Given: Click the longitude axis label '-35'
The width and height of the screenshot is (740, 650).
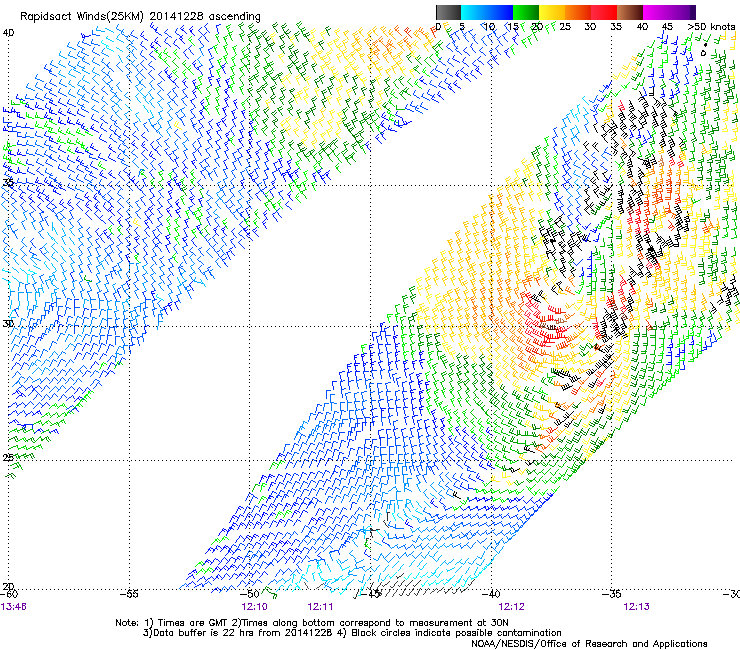Looking at the screenshot, I should [x=612, y=594].
